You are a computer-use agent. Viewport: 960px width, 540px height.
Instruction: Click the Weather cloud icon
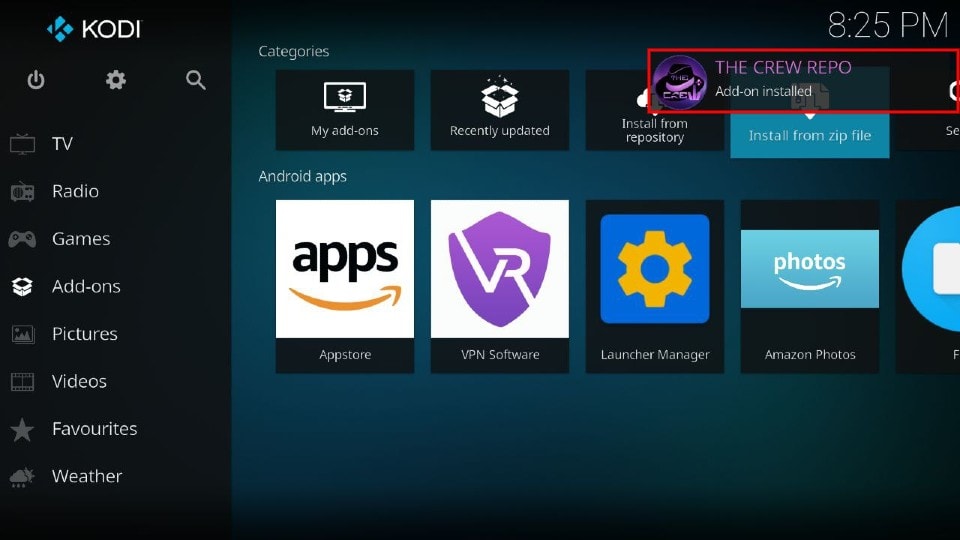pos(22,477)
